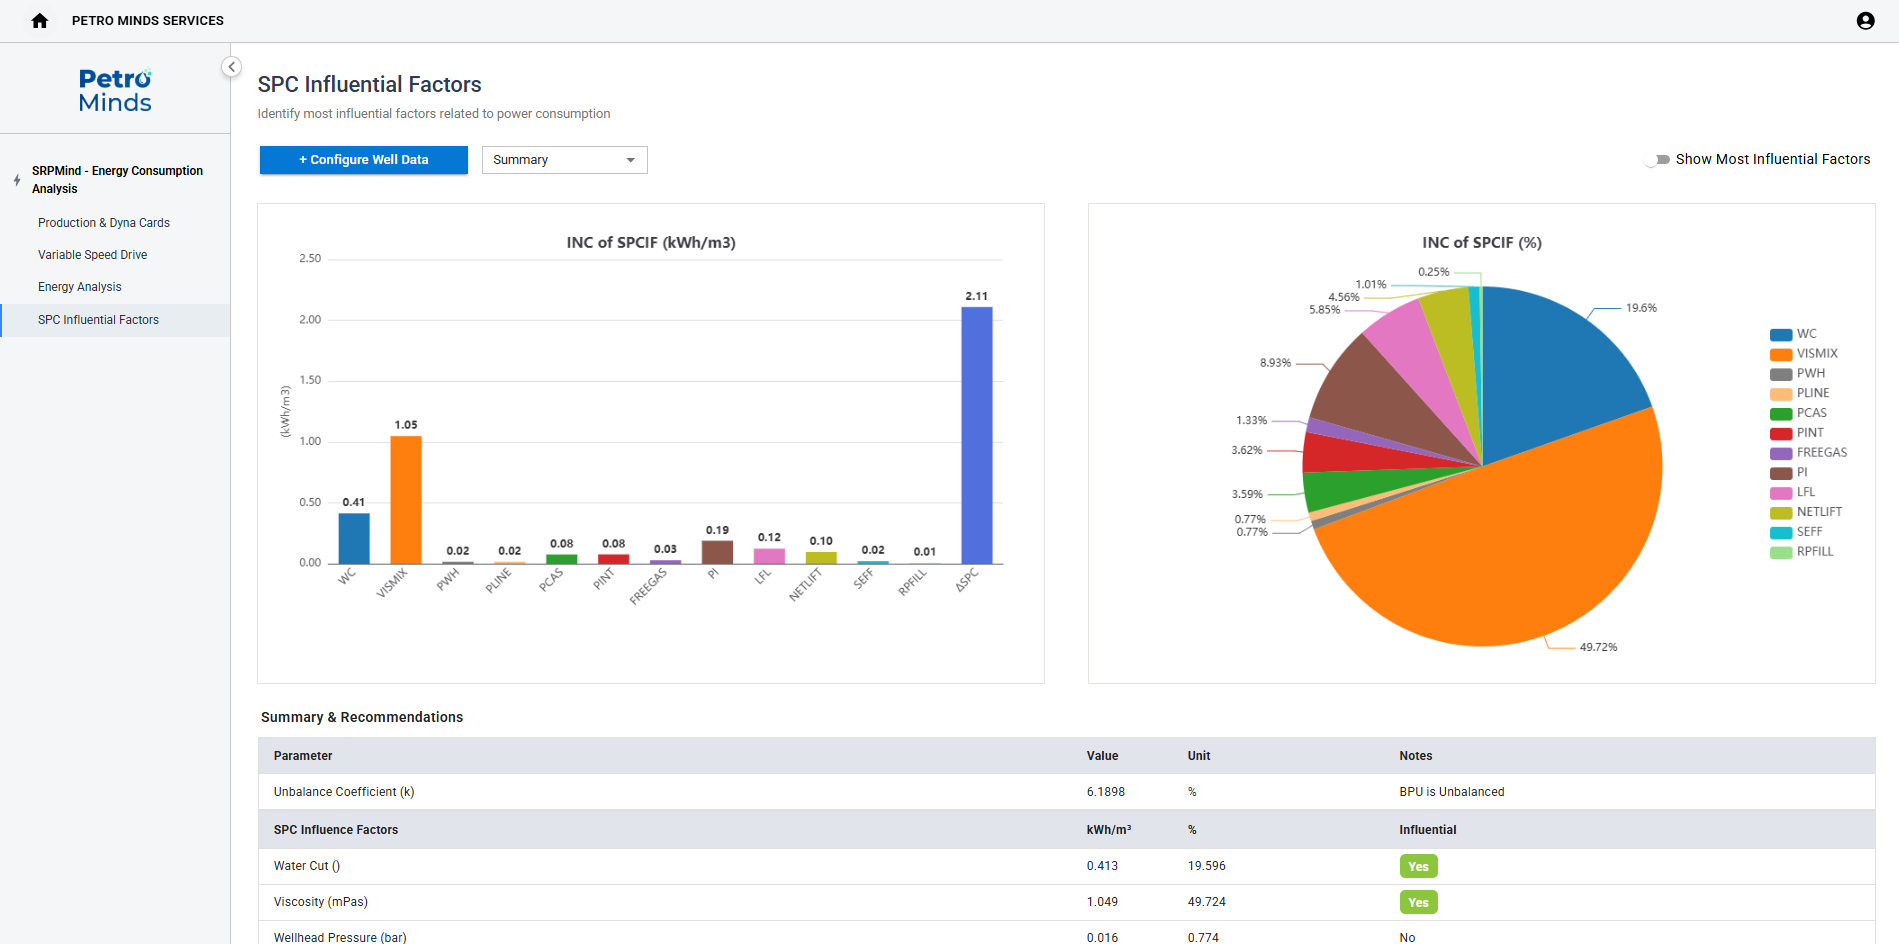
Task: Click the Yes badge for Water Cut
Action: (1417, 867)
